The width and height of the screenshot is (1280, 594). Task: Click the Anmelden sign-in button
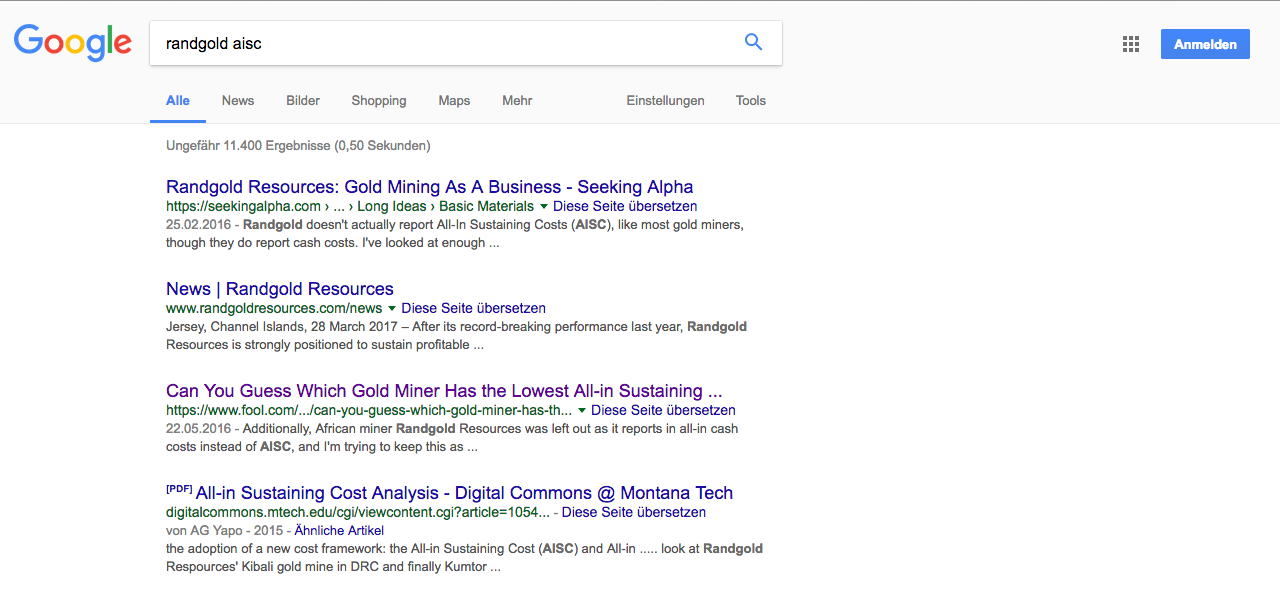pyautogui.click(x=1204, y=44)
